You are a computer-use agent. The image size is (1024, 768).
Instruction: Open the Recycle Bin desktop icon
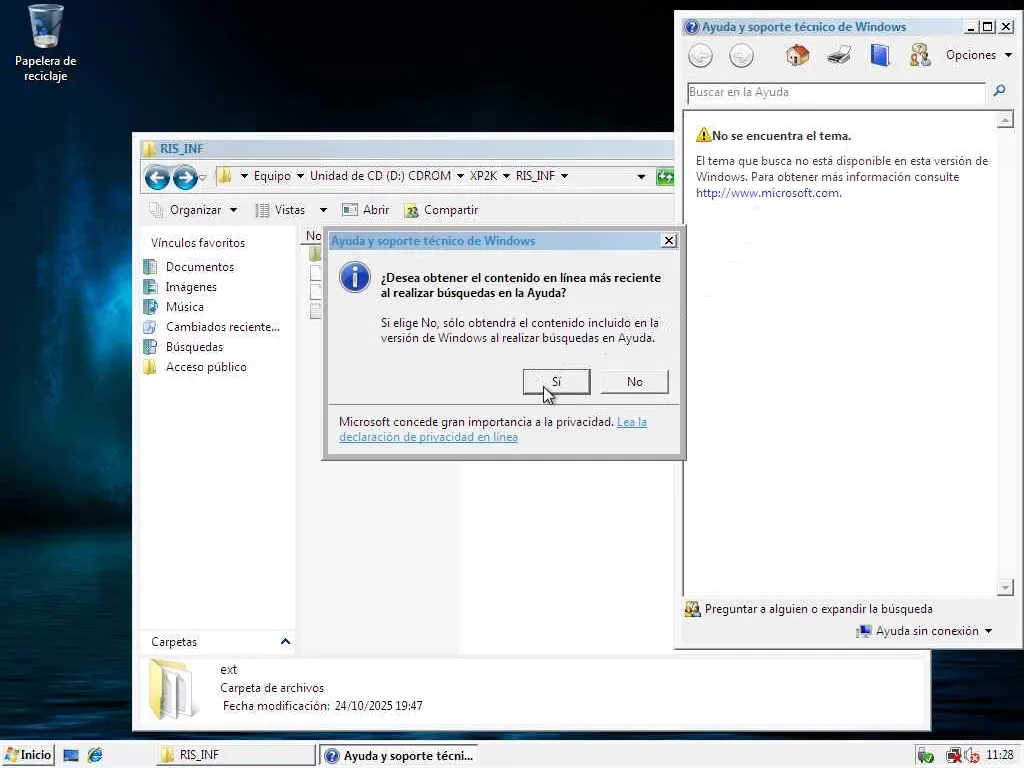45,42
